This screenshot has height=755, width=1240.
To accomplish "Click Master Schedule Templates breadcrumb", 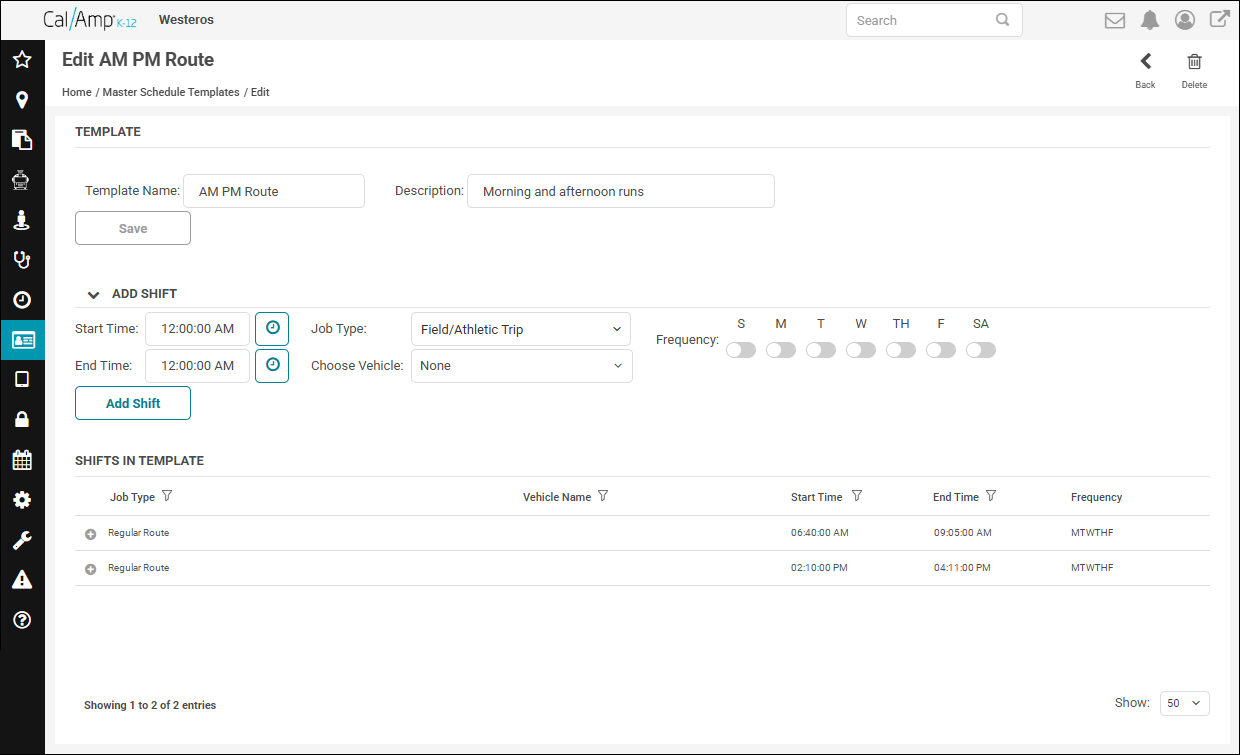I will (x=171, y=92).
